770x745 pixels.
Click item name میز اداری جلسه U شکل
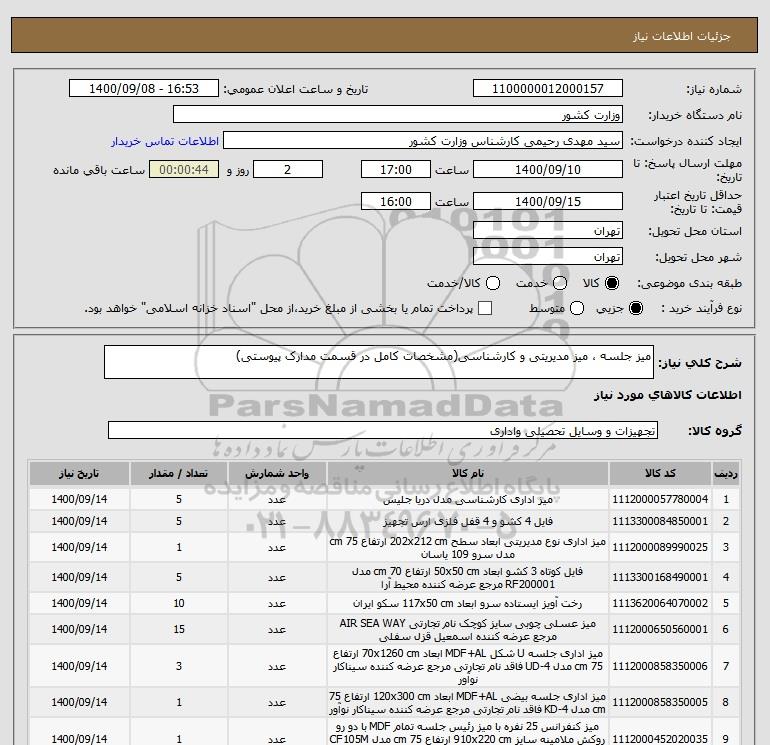pos(468,666)
